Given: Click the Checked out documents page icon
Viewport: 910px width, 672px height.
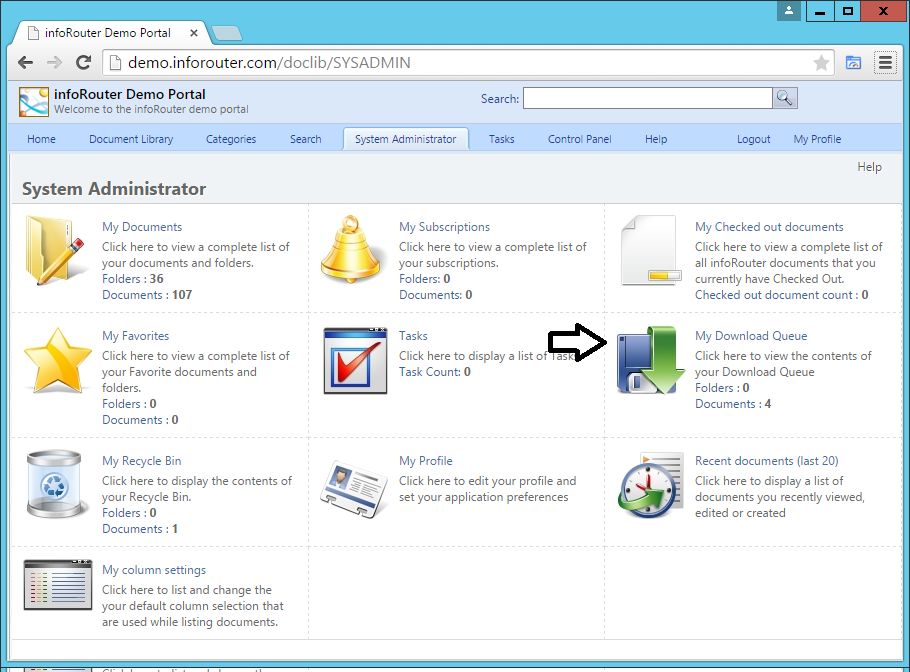Looking at the screenshot, I should 650,250.
